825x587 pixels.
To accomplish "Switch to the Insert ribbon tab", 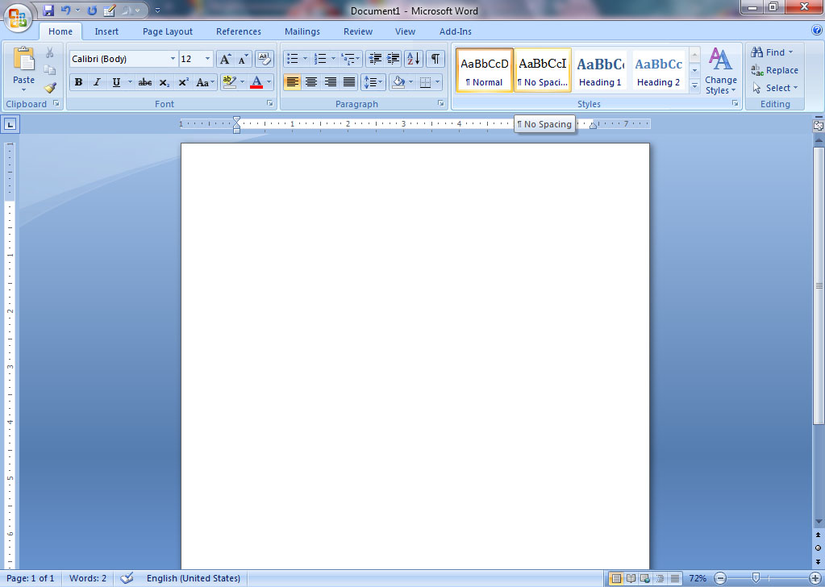I will point(106,31).
